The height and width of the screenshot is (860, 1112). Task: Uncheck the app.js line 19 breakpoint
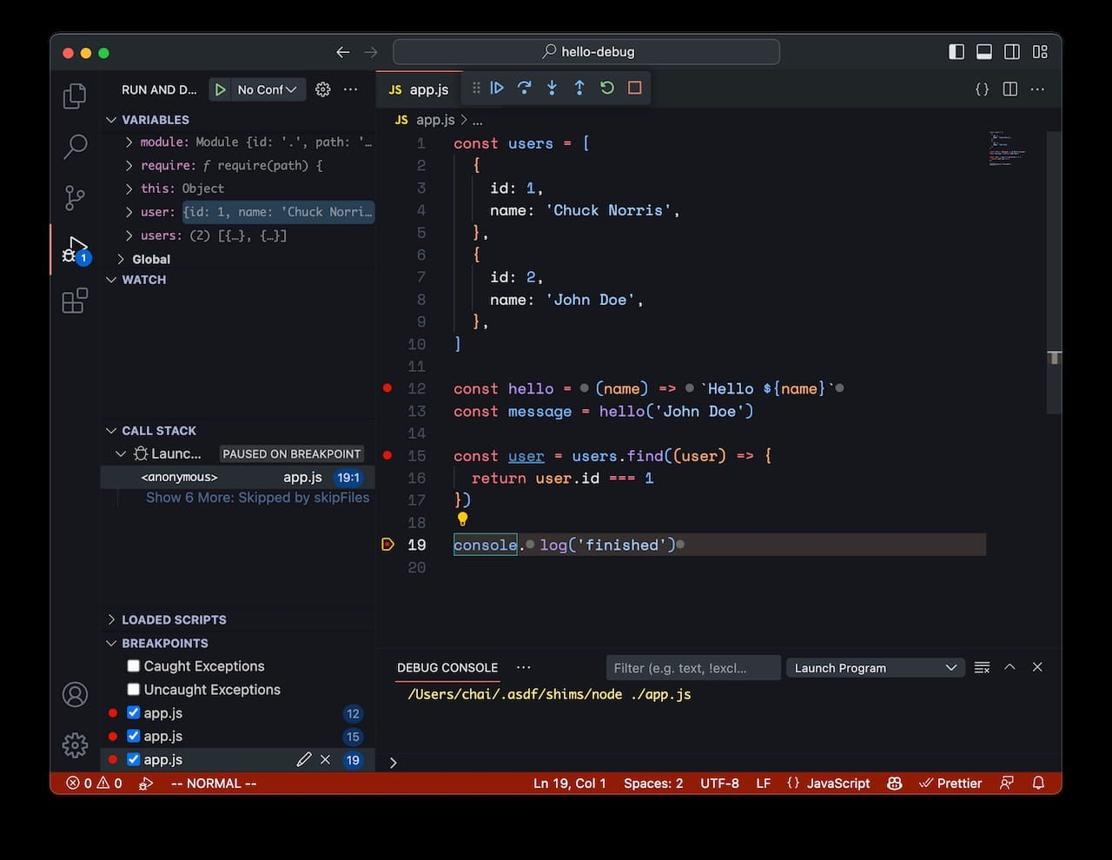[133, 759]
